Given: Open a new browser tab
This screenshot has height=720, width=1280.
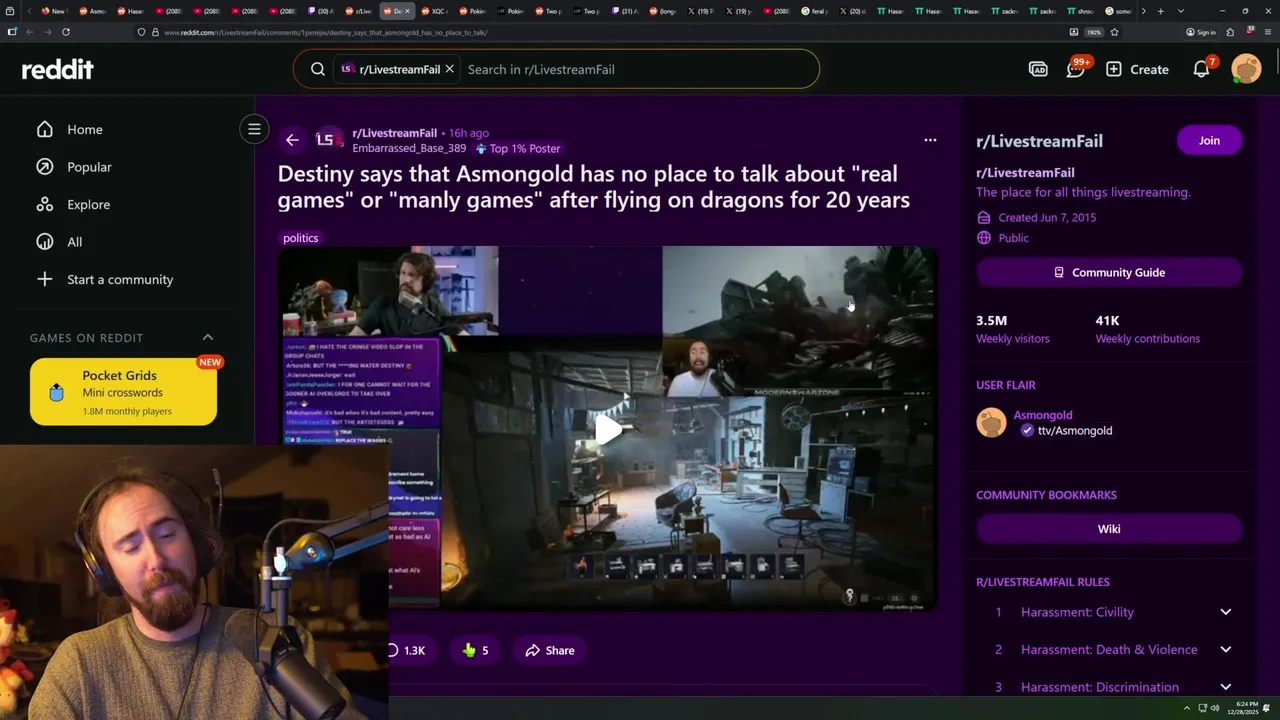Looking at the screenshot, I should pos(1160,11).
